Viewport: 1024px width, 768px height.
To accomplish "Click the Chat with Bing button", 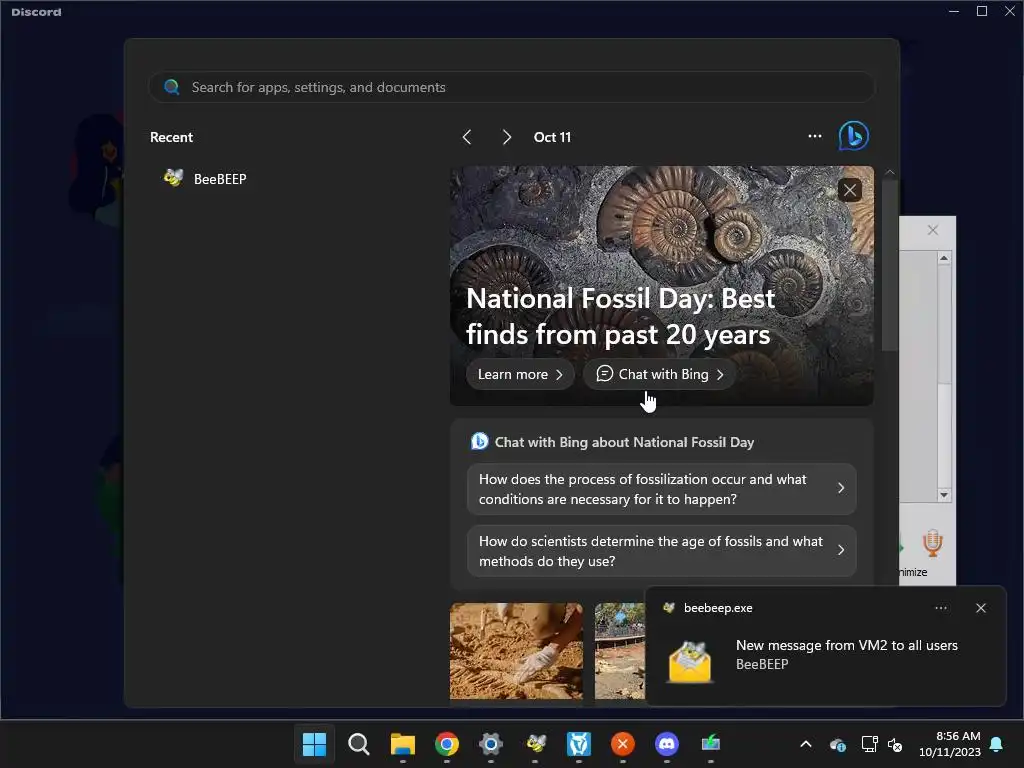I will [x=659, y=374].
